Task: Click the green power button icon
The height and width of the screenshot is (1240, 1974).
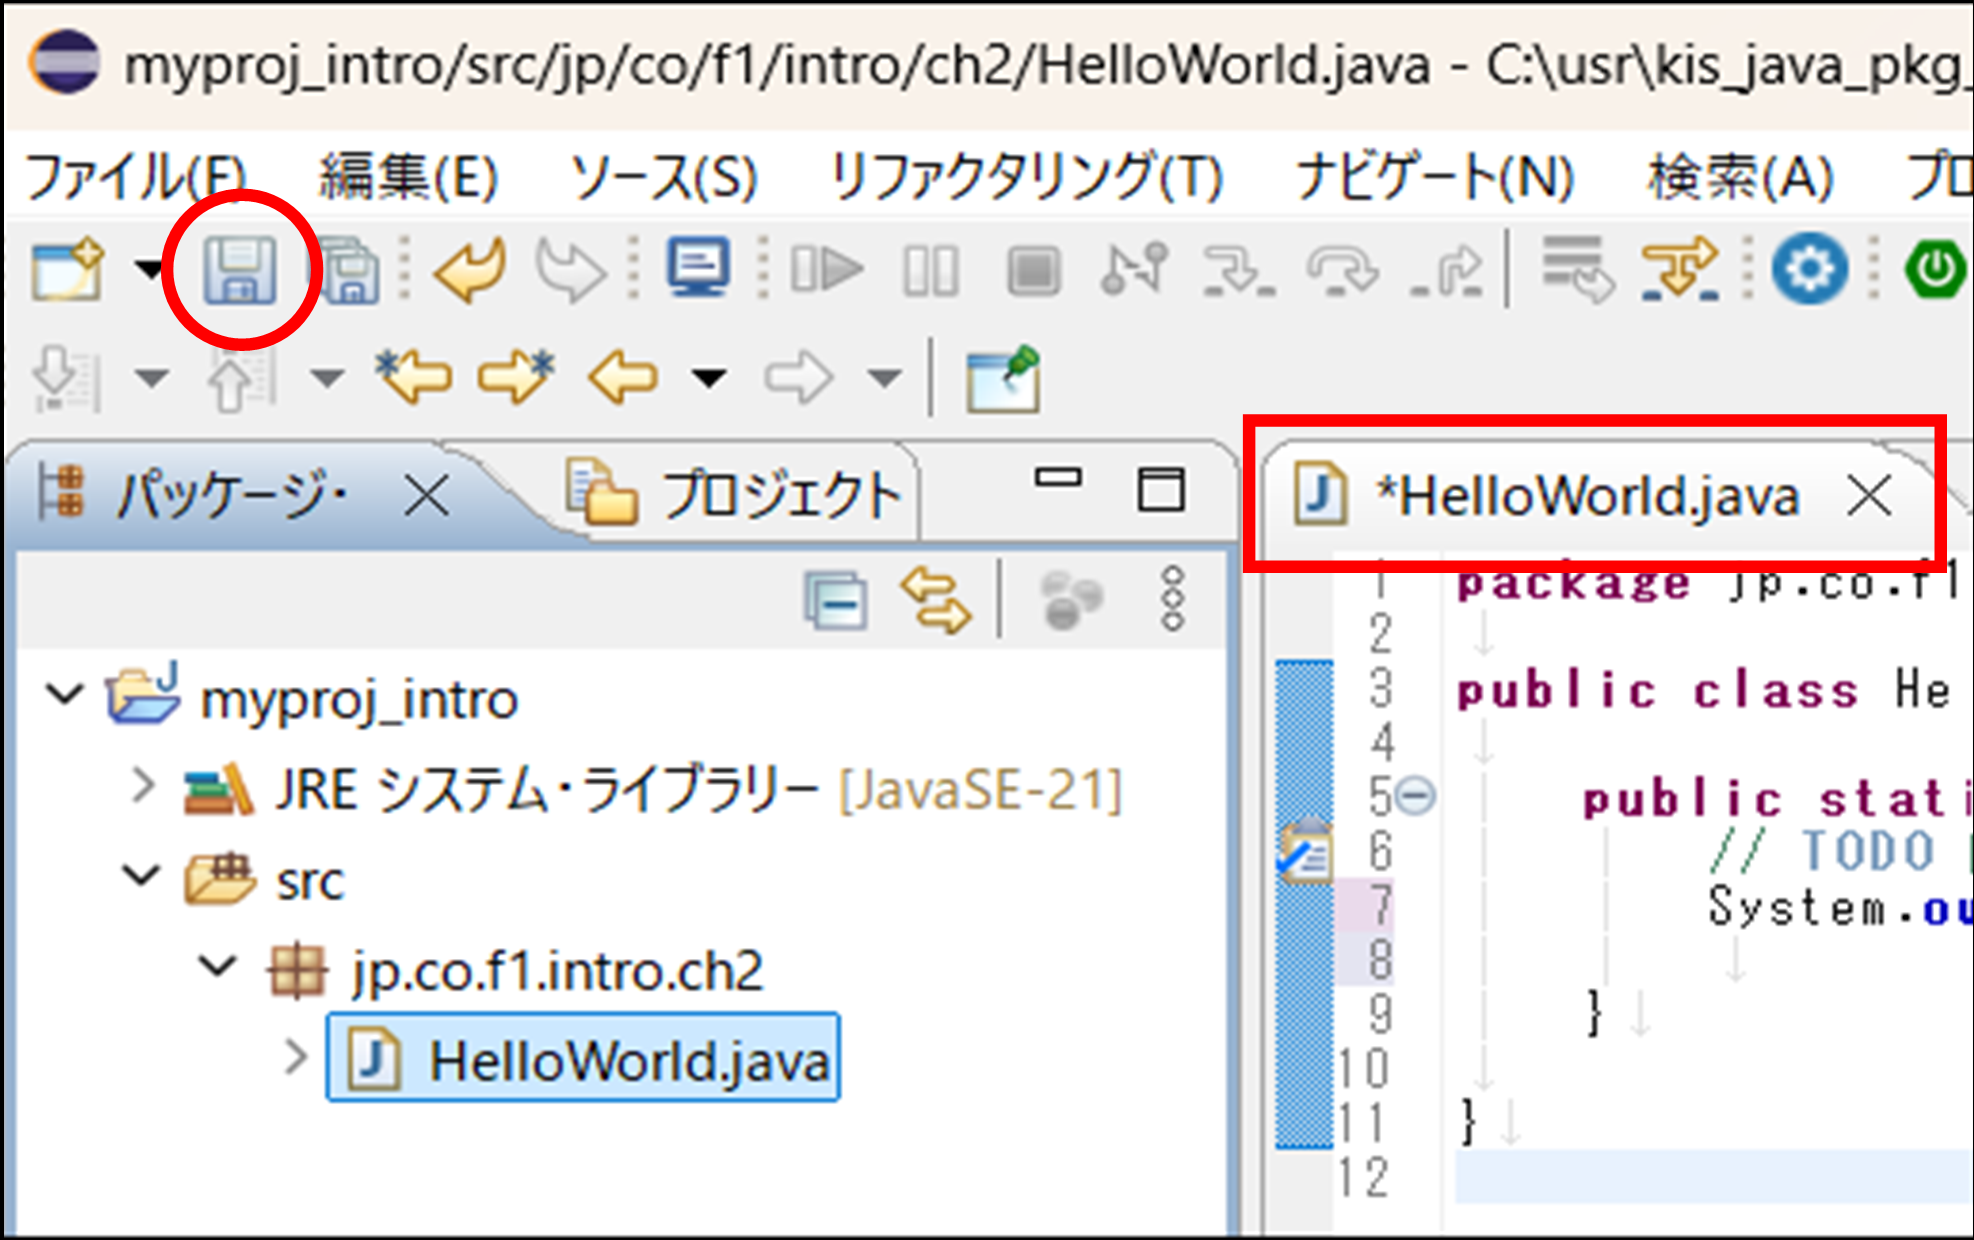Action: pos(1935,269)
